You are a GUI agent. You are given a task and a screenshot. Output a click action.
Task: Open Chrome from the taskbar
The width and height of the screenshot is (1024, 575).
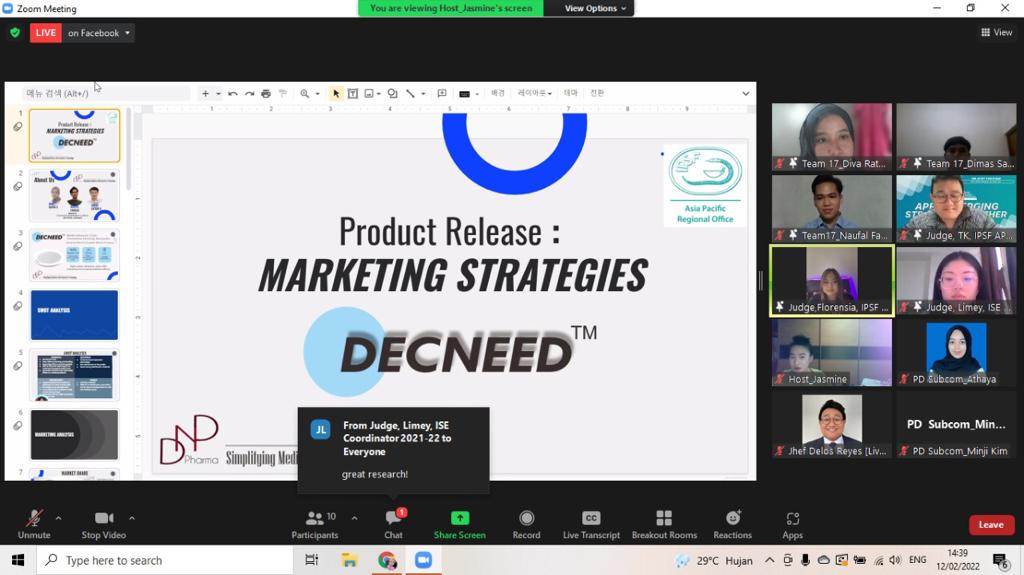387,560
